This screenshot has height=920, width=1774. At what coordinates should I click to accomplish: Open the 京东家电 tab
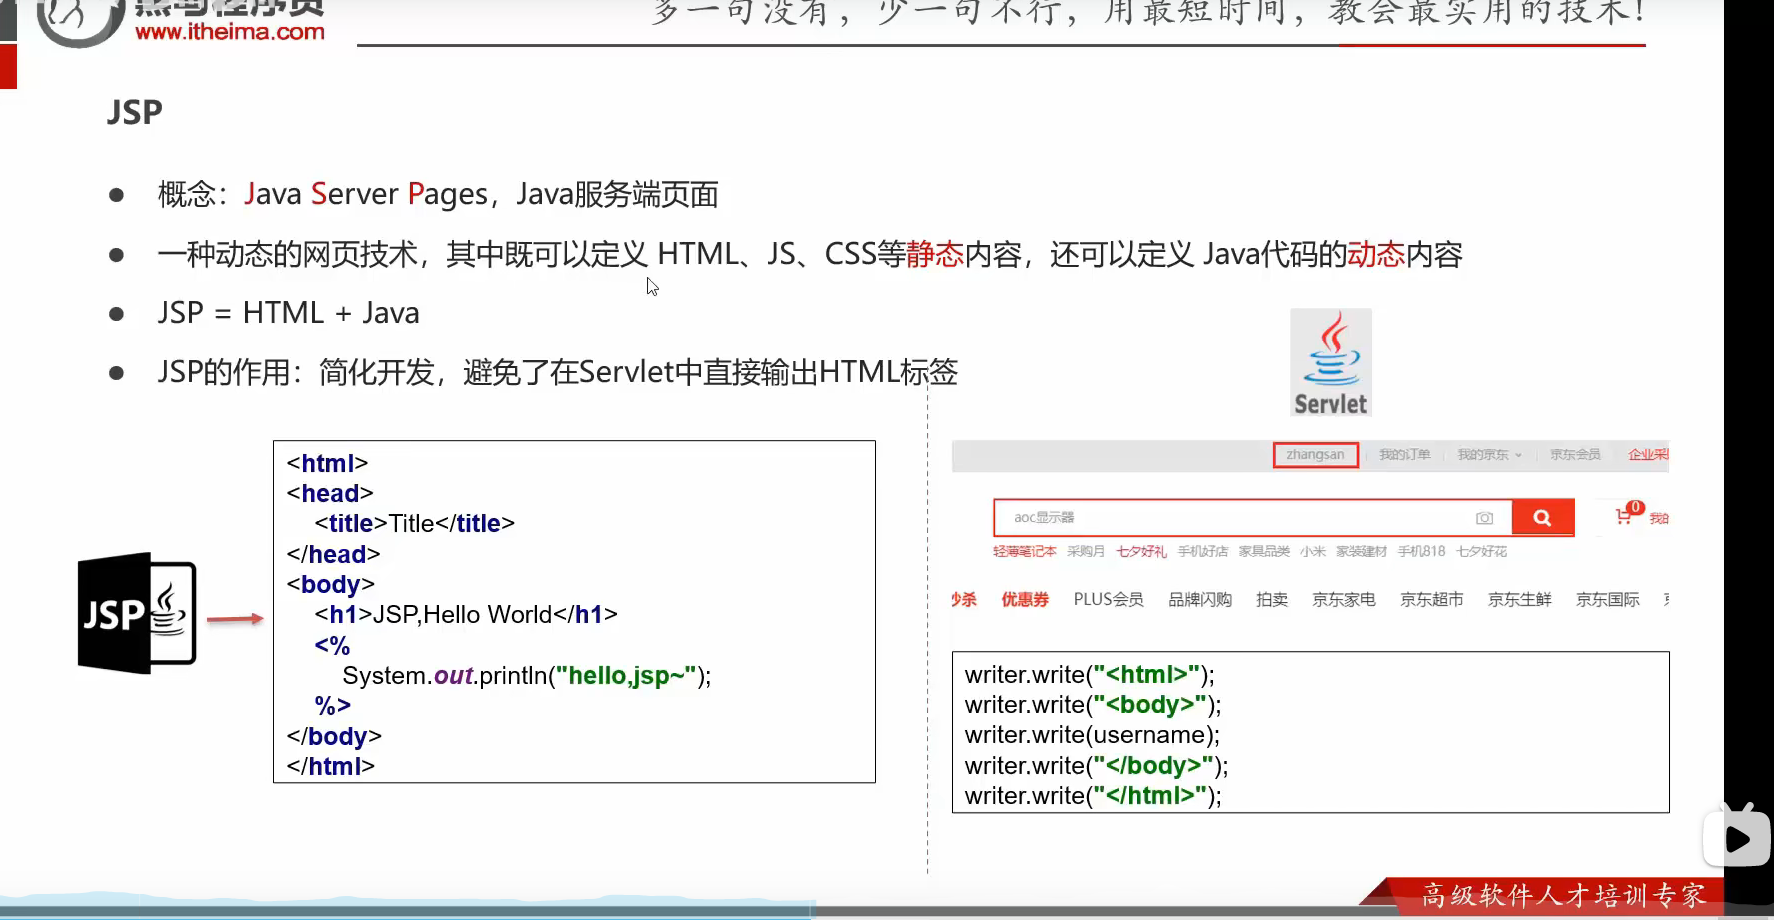[1344, 599]
